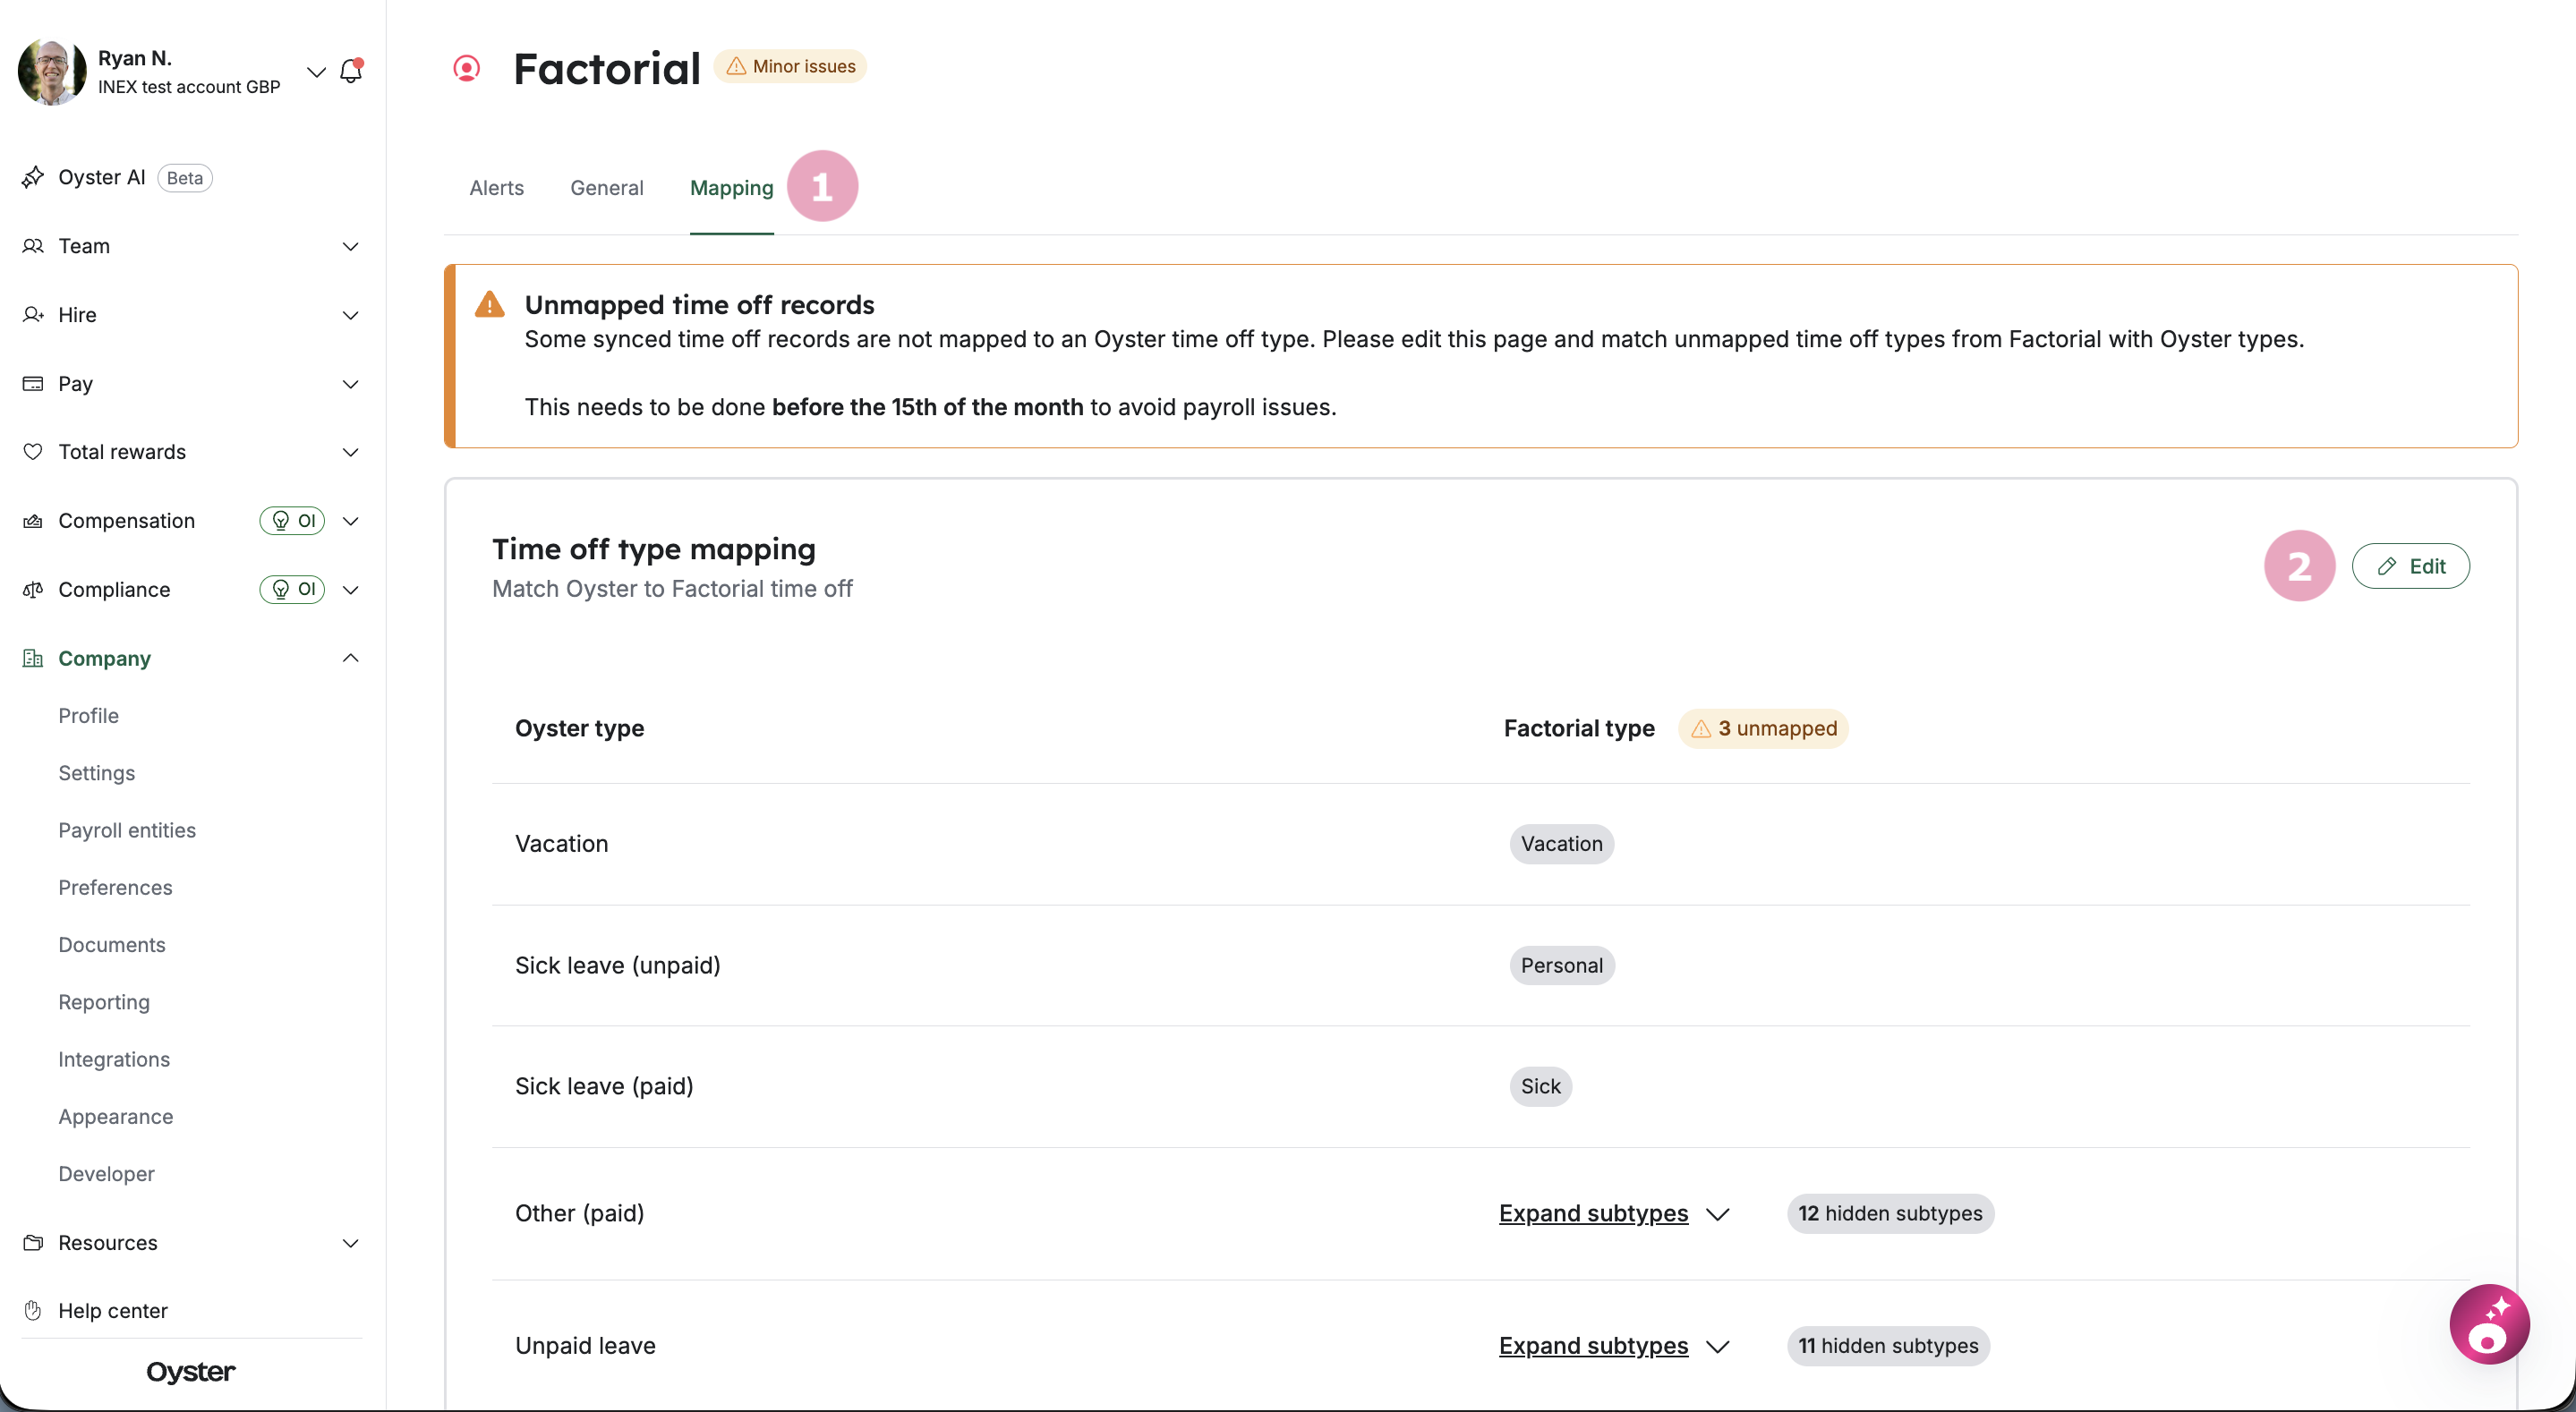The width and height of the screenshot is (2576, 1412).
Task: Open Company Settings page
Action: 97,773
